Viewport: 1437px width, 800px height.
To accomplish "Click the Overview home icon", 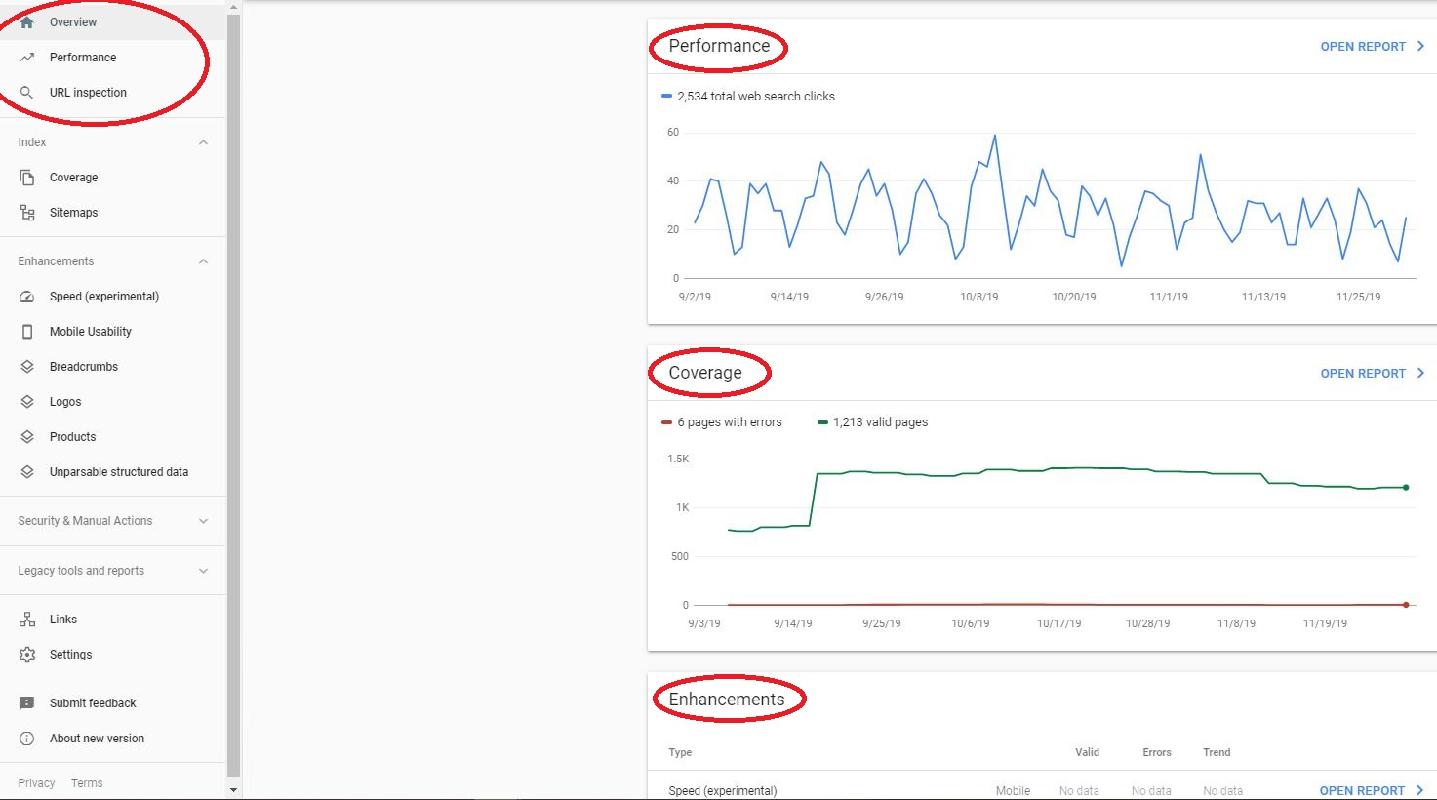I will 27,22.
